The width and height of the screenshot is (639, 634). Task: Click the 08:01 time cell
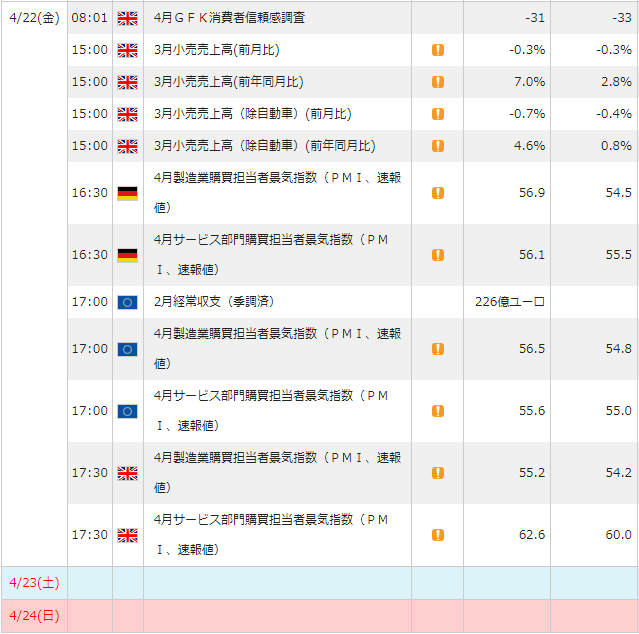tap(90, 18)
